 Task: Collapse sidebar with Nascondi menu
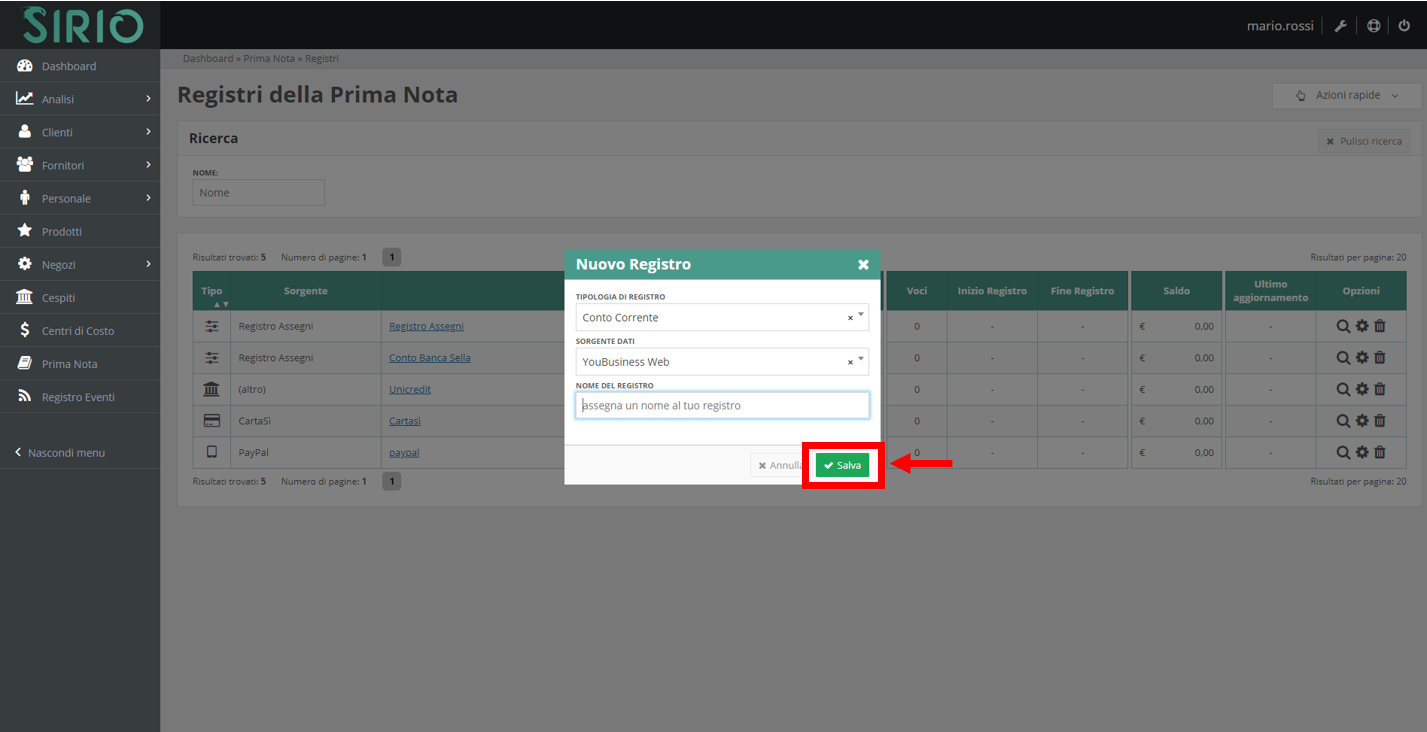(x=60, y=453)
